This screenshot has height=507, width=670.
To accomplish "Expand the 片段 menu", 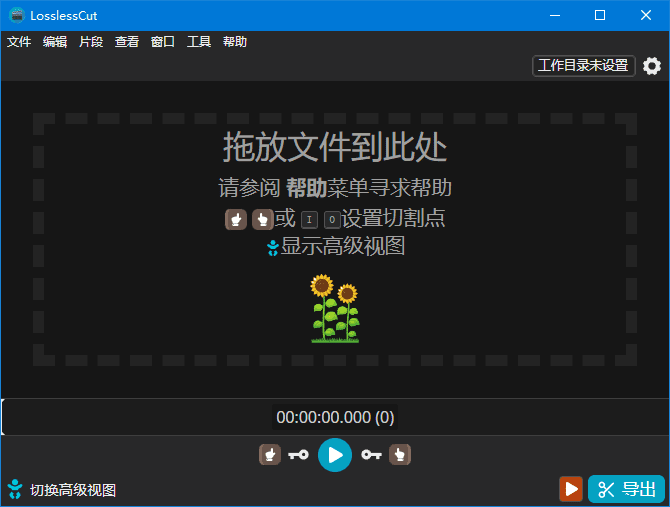I will (91, 42).
